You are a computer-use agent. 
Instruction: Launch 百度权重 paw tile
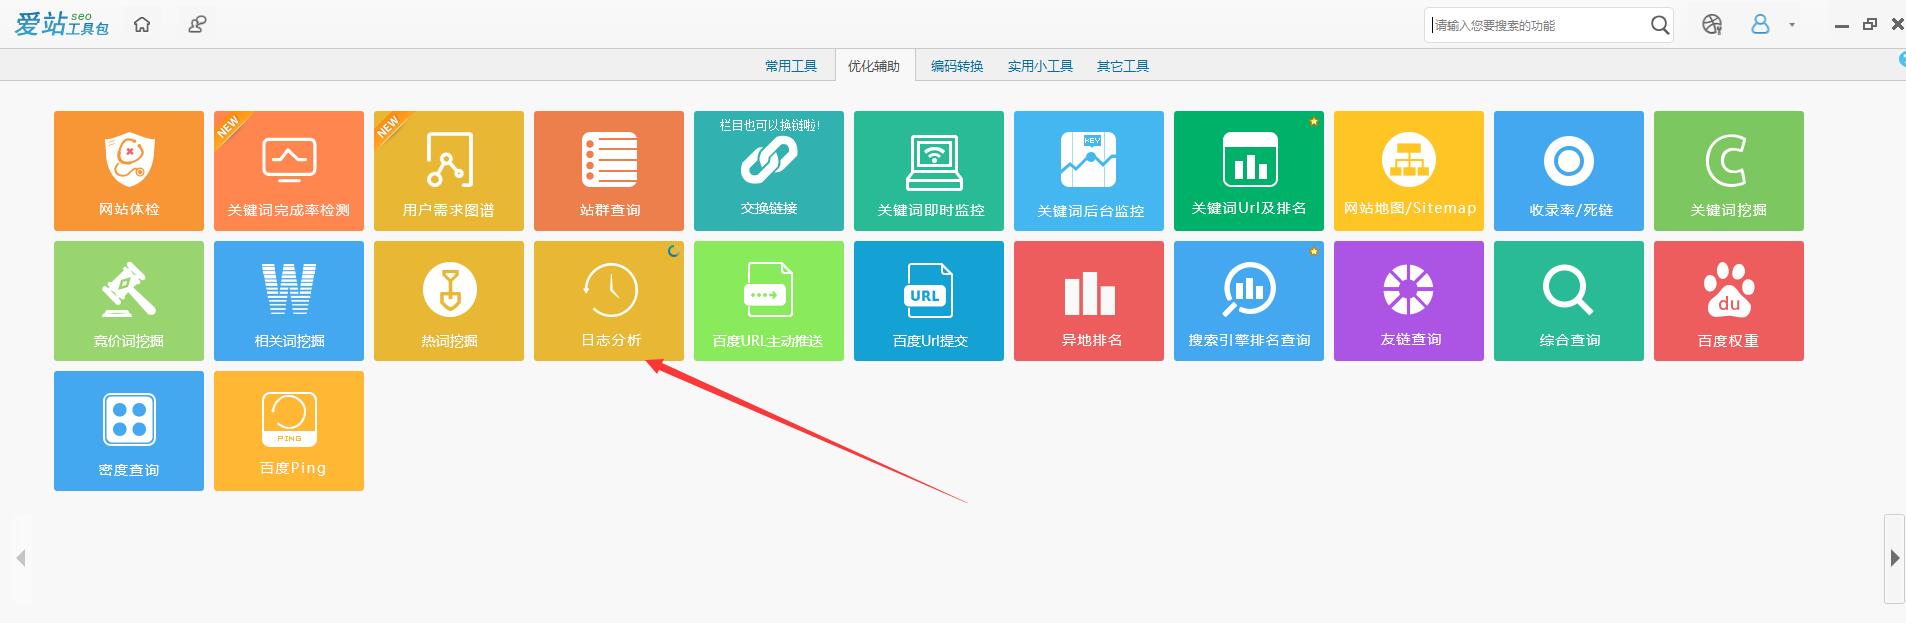(1729, 301)
